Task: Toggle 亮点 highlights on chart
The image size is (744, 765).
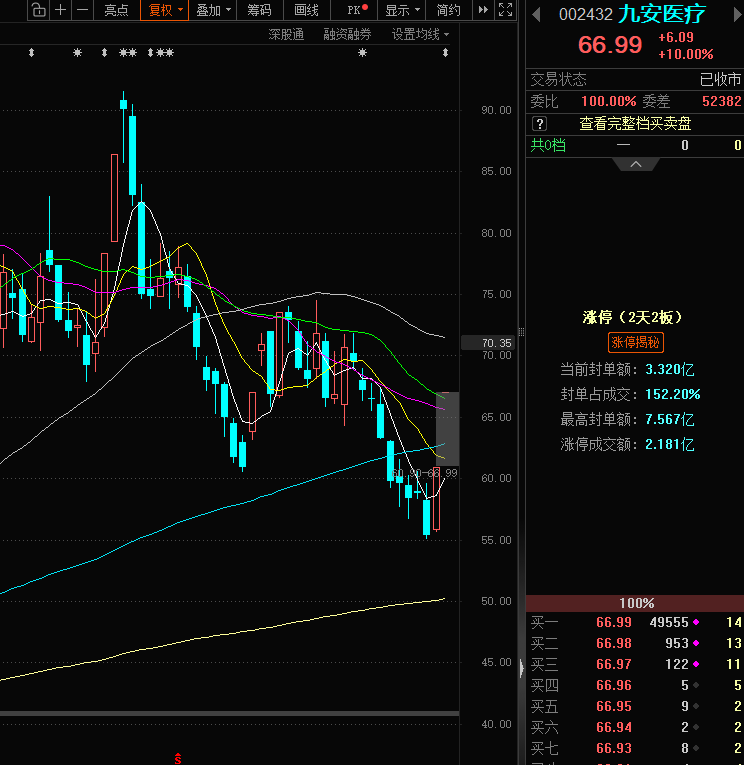Action: (x=116, y=10)
